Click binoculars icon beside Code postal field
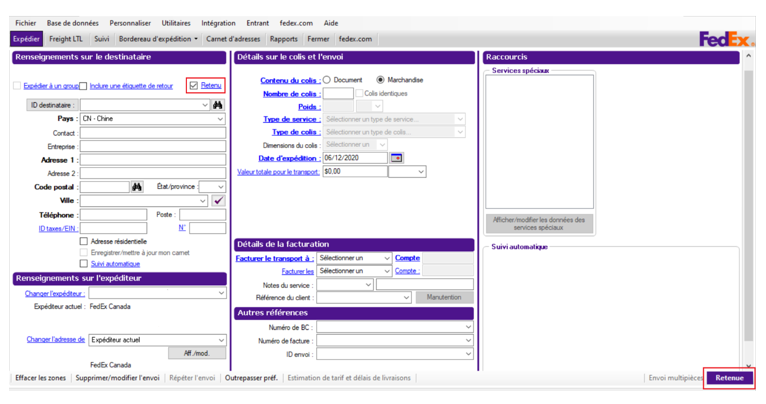 pyautogui.click(x=137, y=187)
